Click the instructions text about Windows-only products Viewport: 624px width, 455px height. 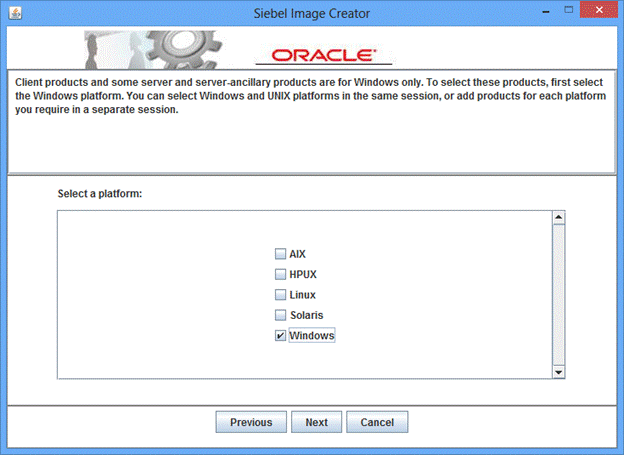click(310, 96)
